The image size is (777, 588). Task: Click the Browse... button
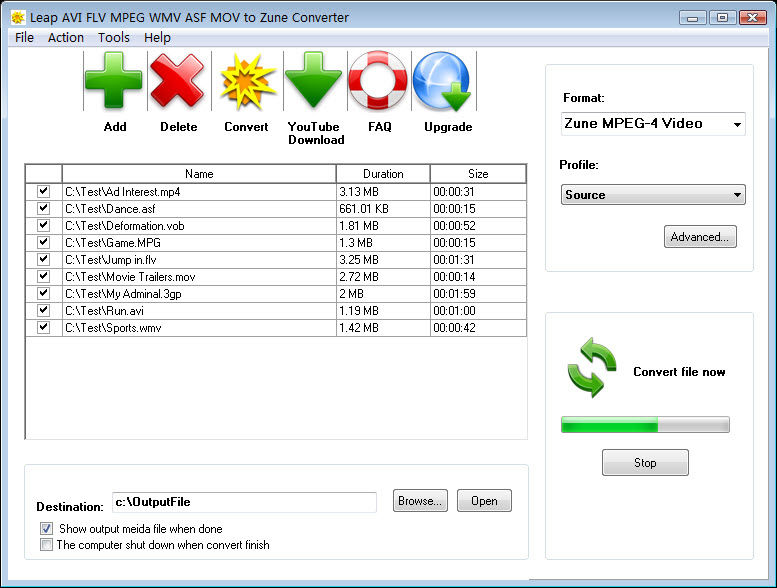[x=420, y=501]
